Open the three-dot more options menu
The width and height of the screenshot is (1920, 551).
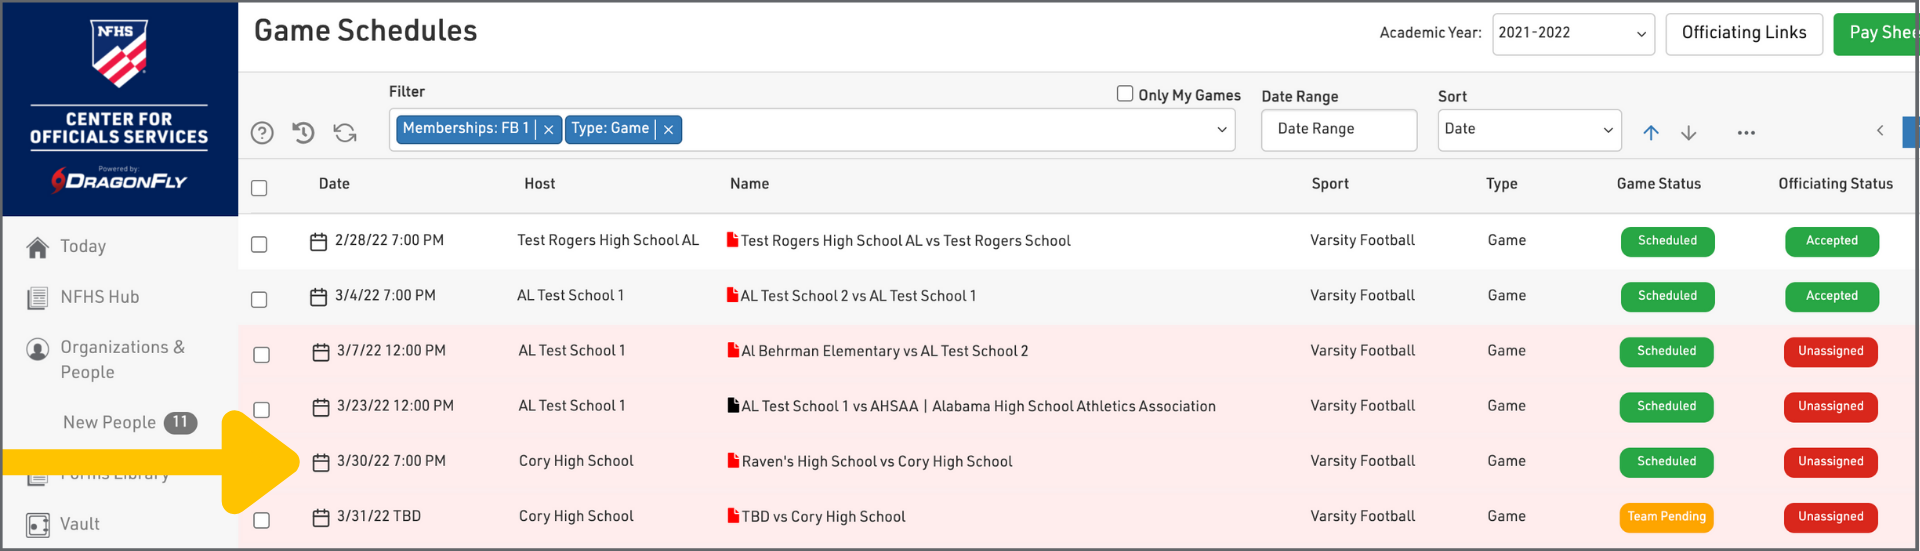click(1746, 133)
